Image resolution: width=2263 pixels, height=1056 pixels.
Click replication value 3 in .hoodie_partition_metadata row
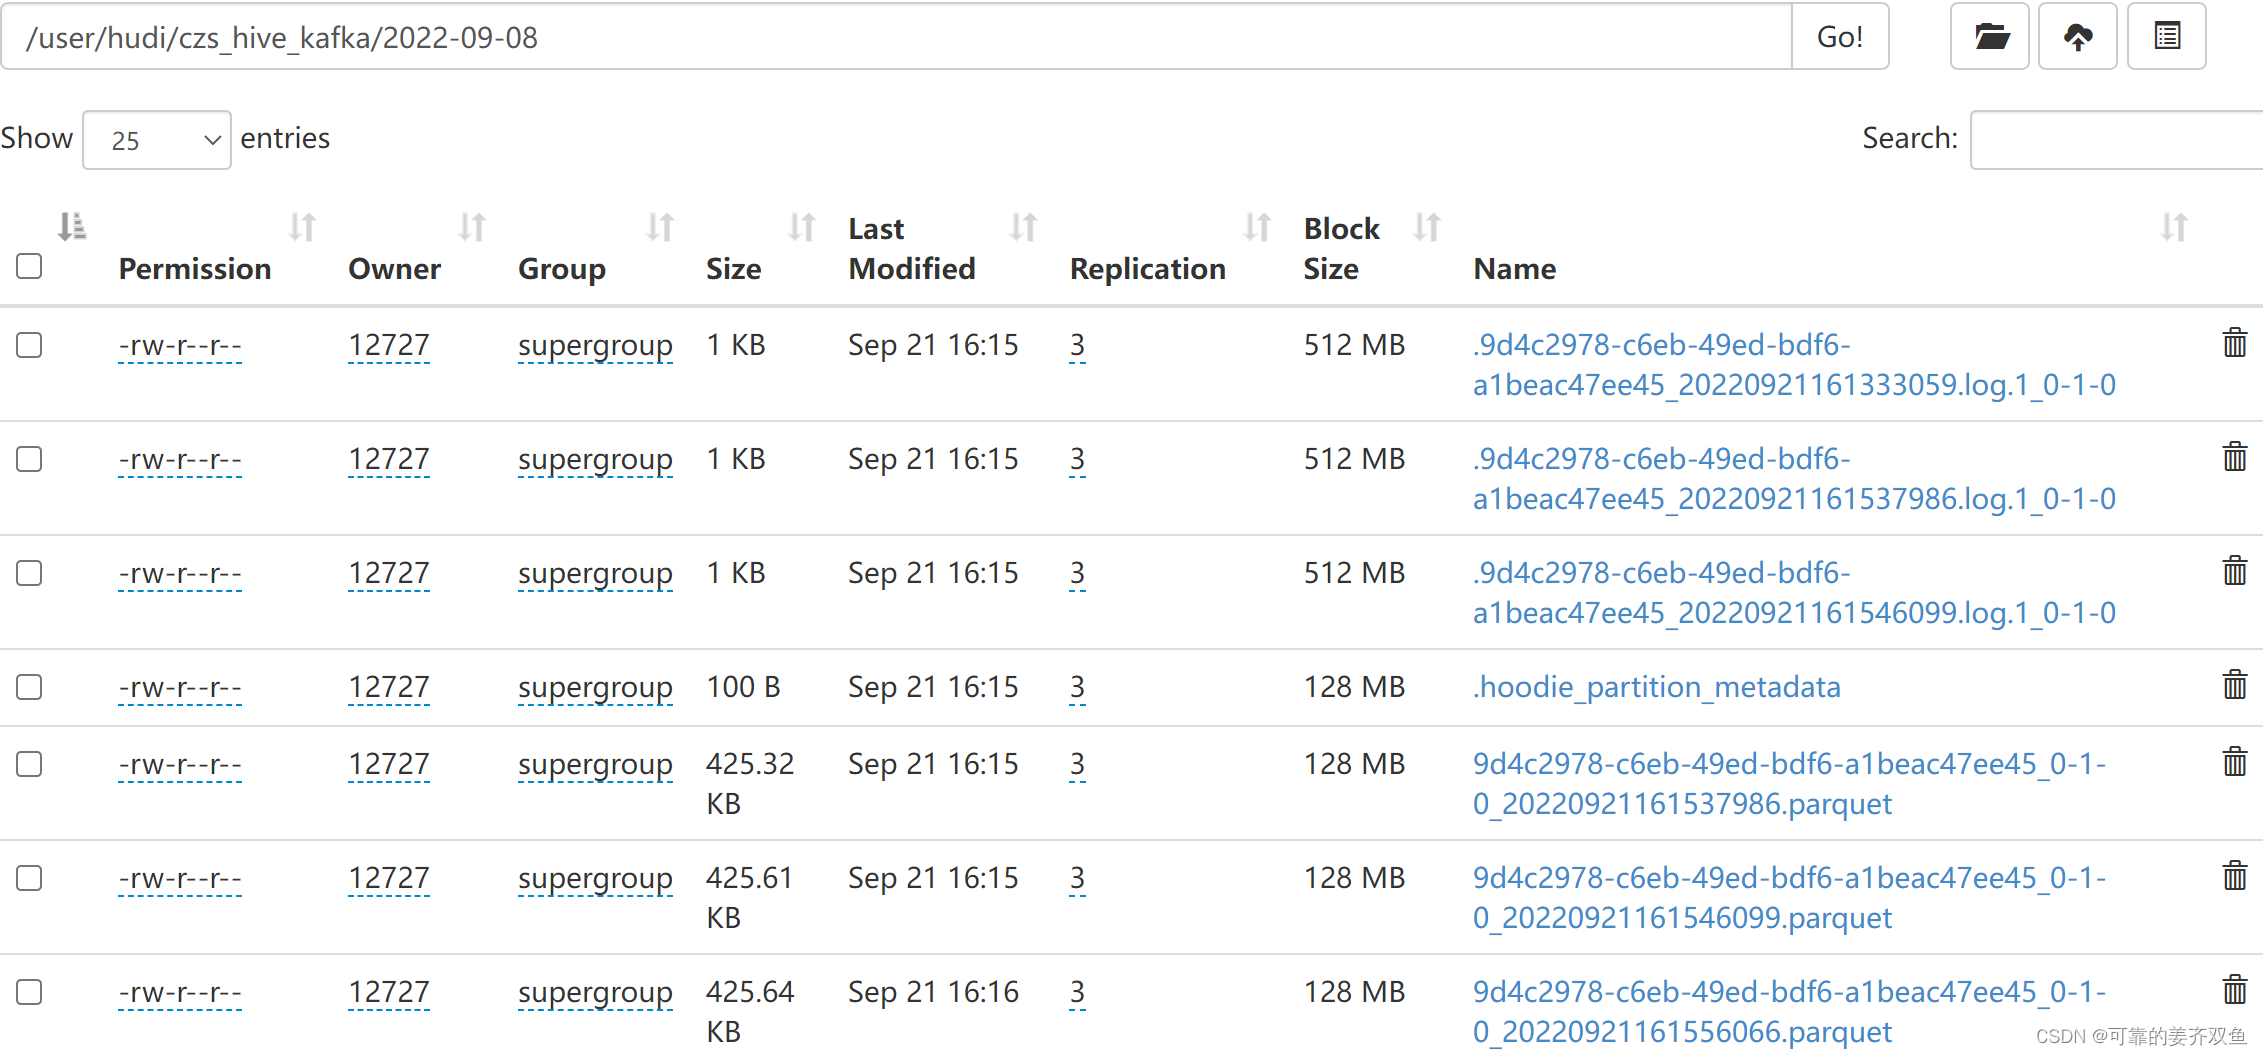pos(1077,687)
